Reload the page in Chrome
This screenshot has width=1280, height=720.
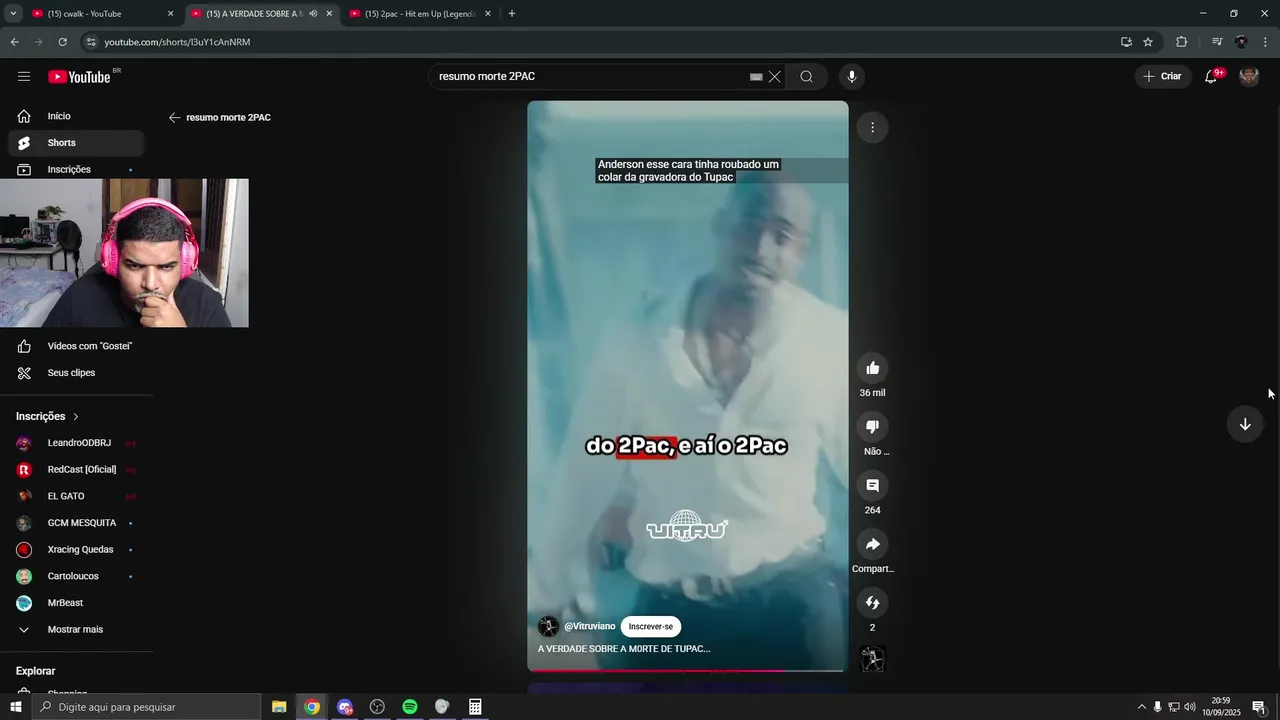click(x=62, y=42)
